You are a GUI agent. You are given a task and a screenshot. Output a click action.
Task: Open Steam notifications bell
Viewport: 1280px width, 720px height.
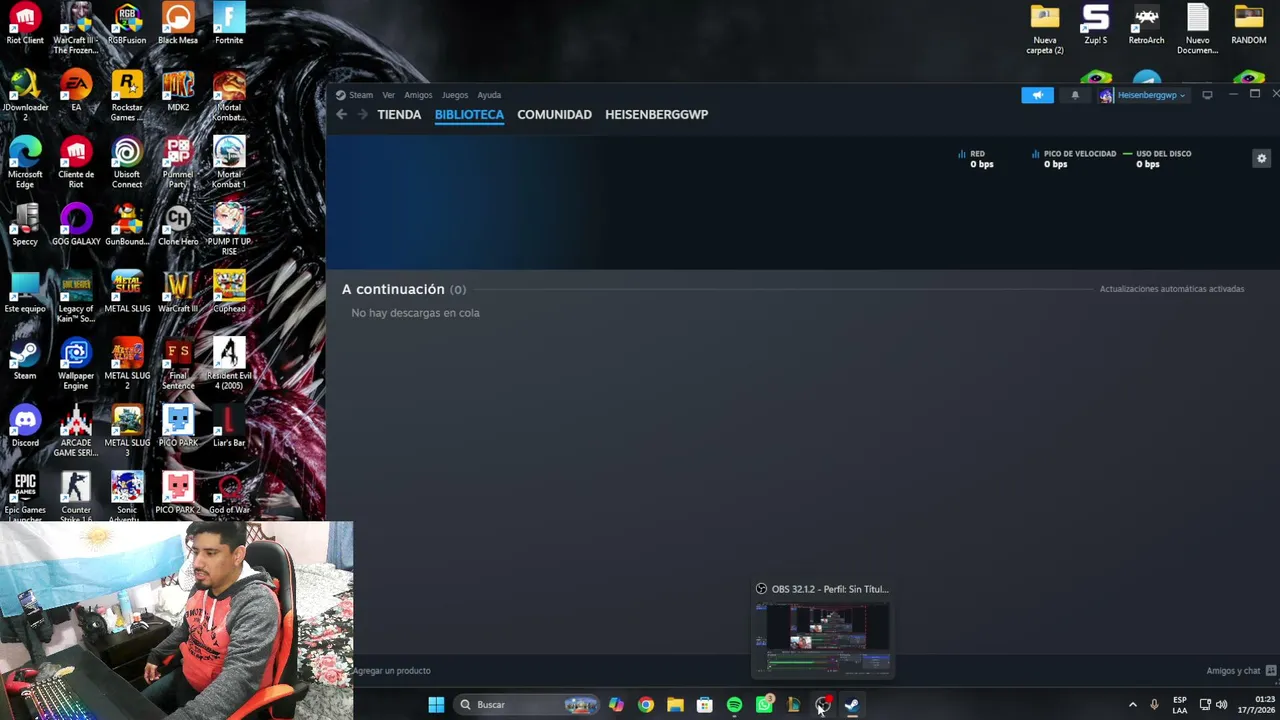click(1075, 95)
